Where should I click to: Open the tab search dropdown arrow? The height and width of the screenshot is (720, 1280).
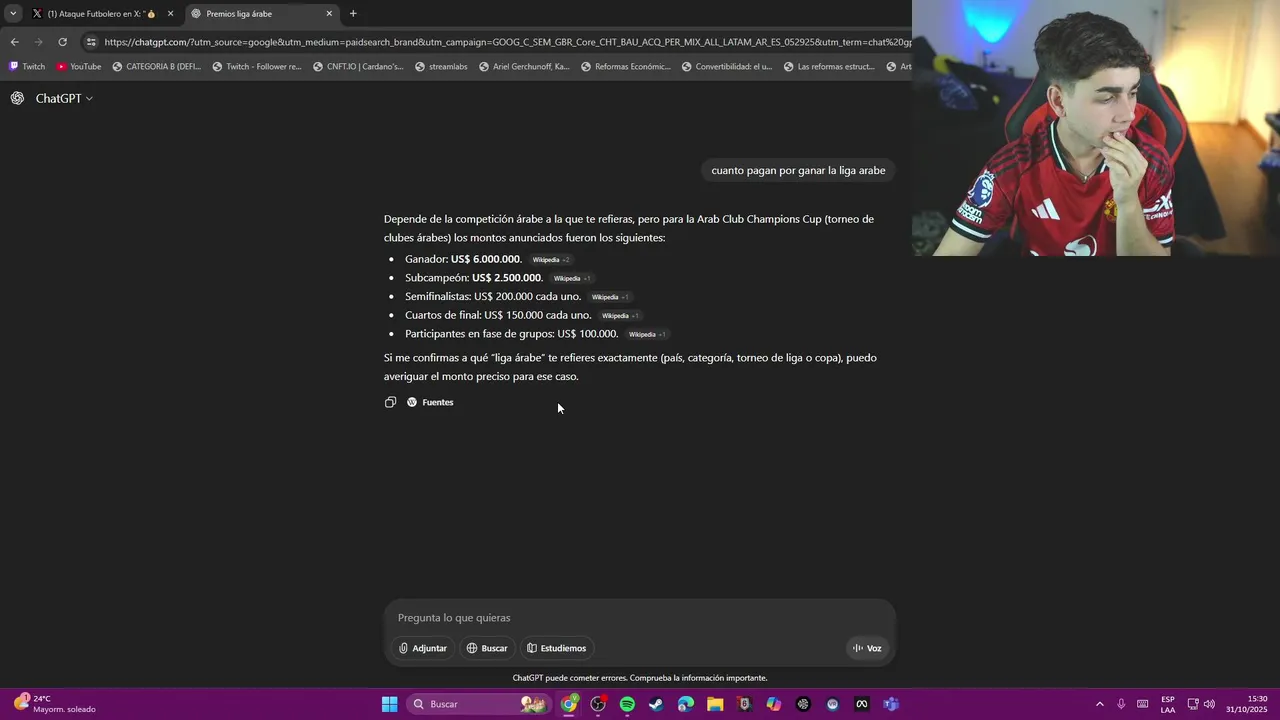coord(13,14)
